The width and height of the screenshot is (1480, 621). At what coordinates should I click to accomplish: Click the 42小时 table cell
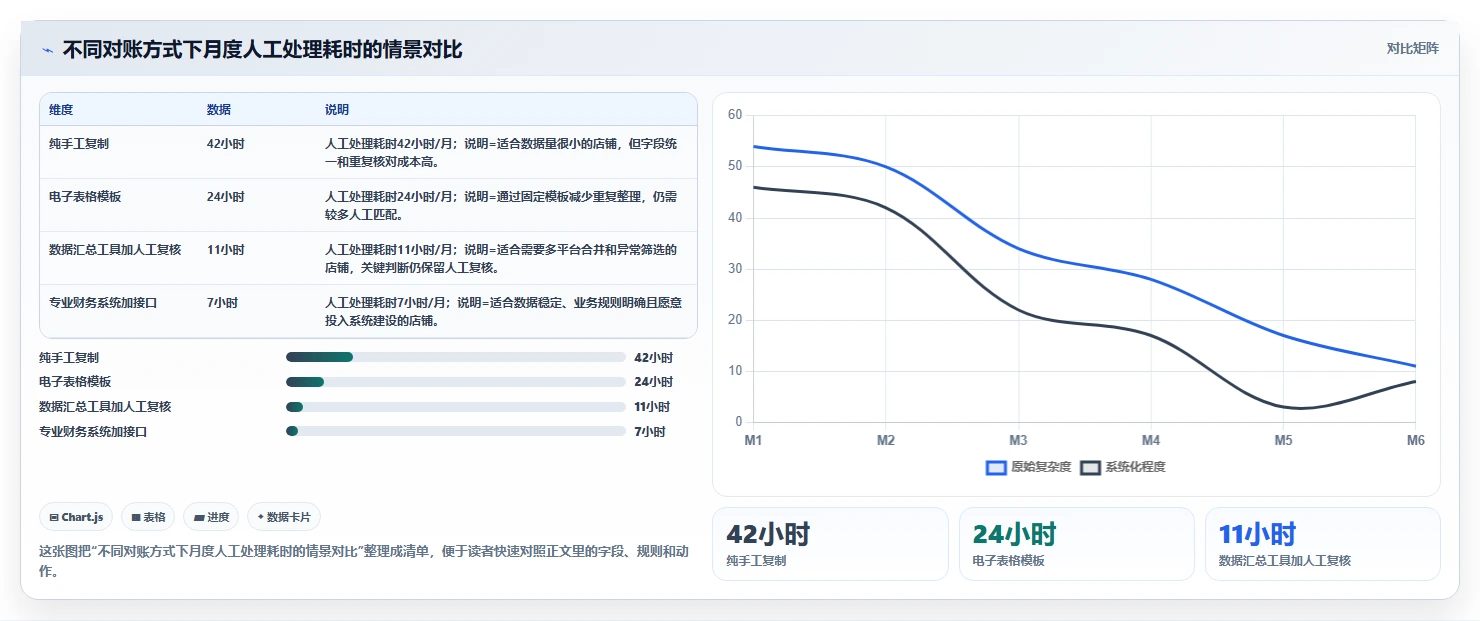pos(225,143)
